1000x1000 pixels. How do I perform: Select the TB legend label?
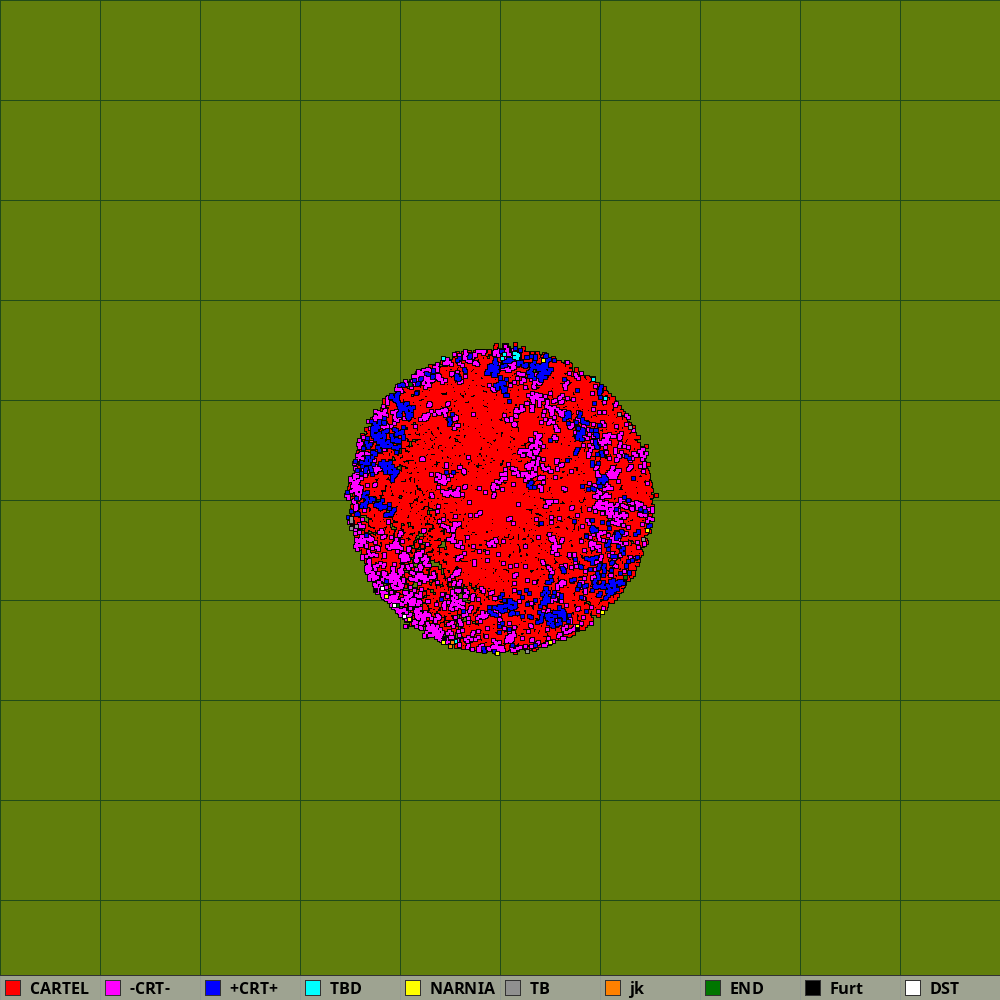[x=540, y=989]
